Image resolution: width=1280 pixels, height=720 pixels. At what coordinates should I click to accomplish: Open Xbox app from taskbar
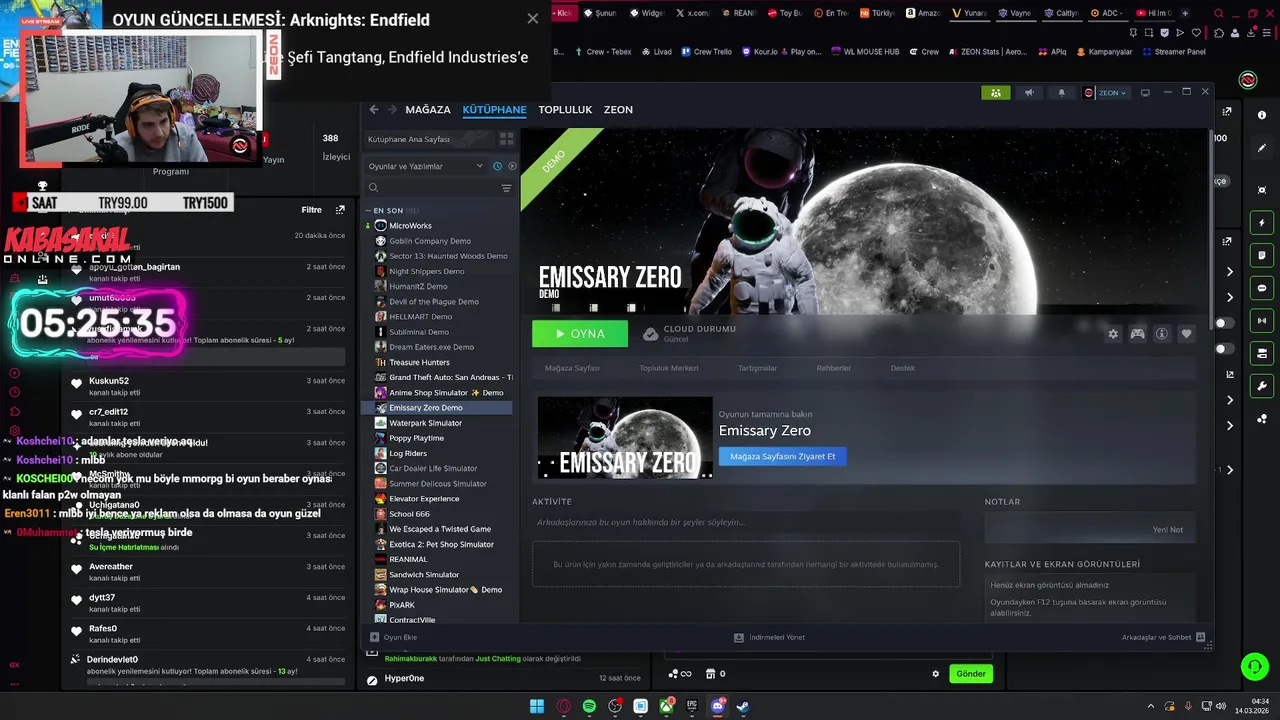point(666,706)
